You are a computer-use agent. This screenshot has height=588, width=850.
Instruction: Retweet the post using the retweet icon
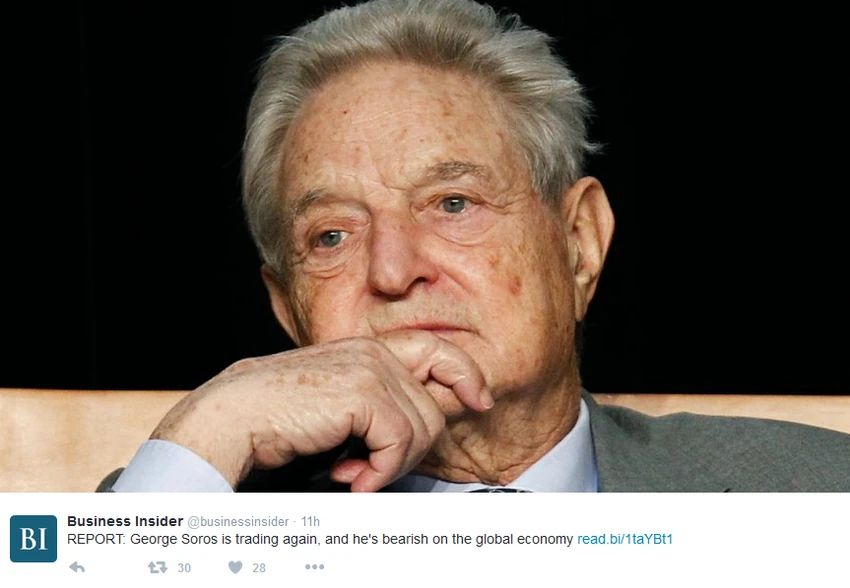[x=157, y=567]
